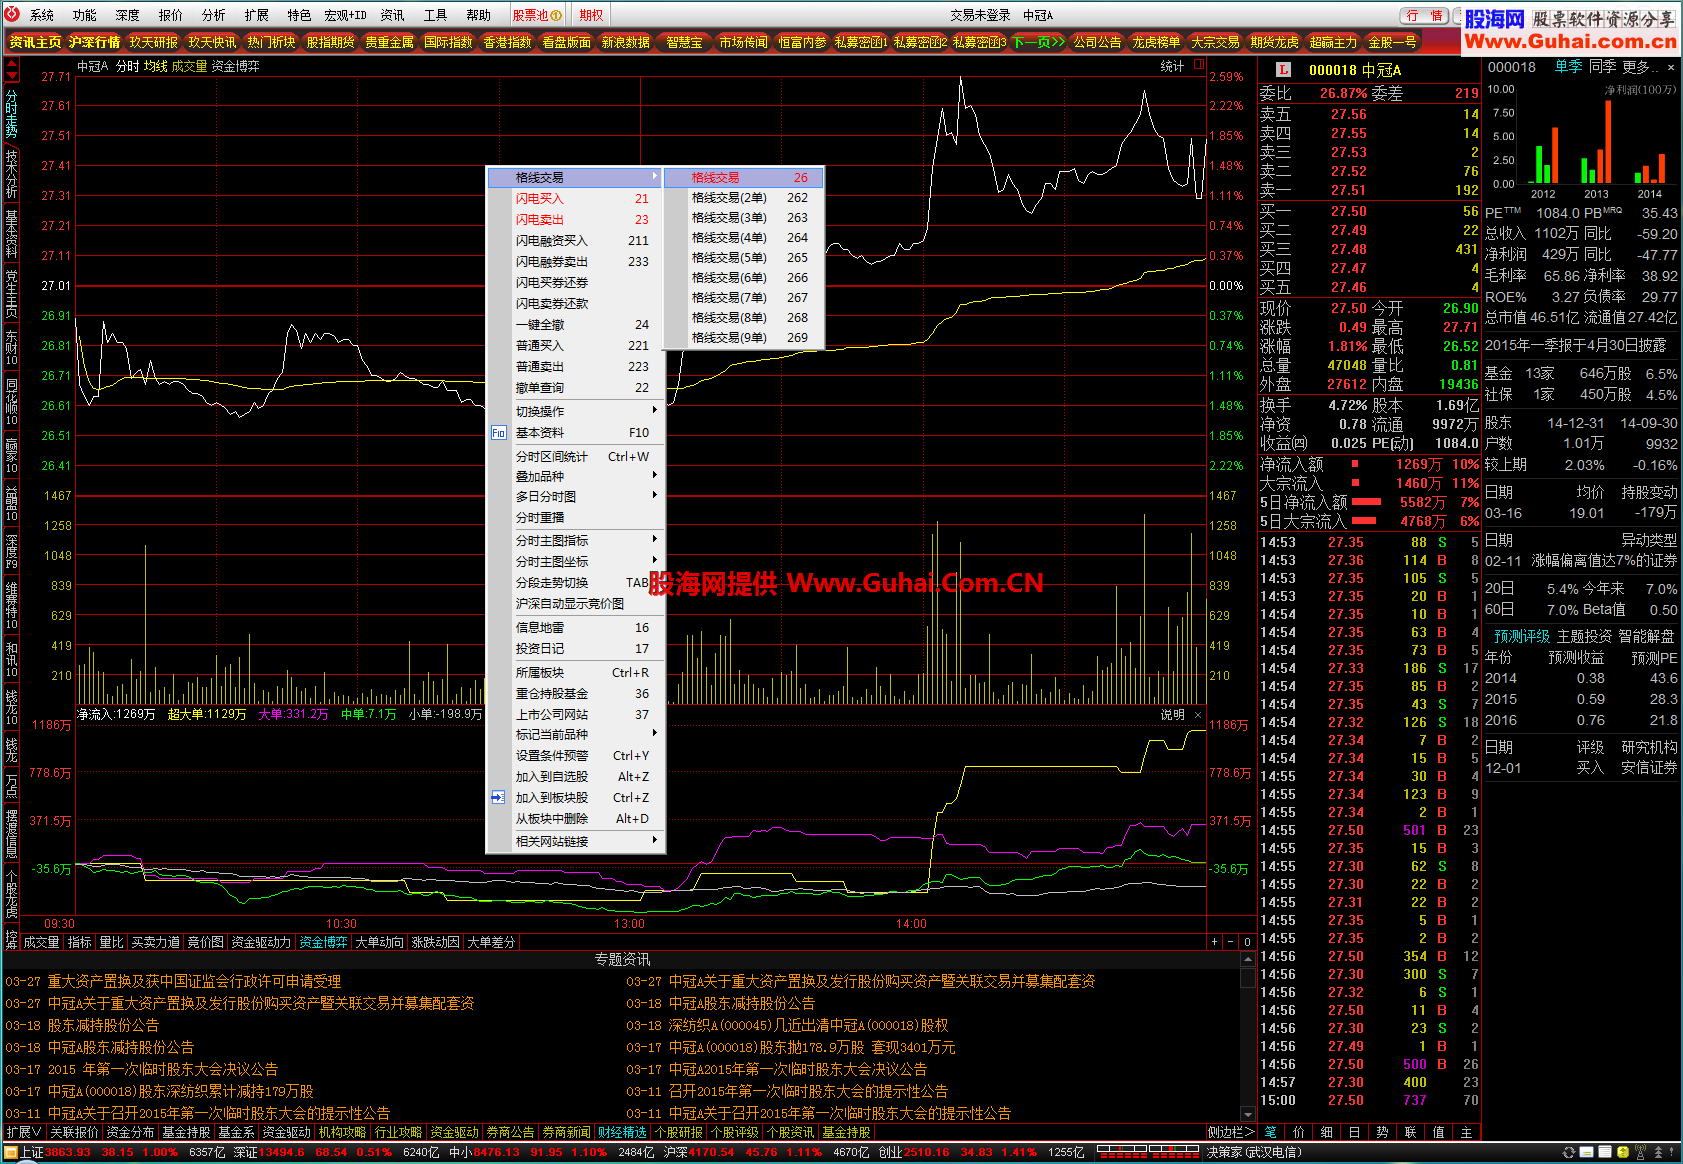Select 格线交易(5单) in the submenu
The height and width of the screenshot is (1164, 1683).
(x=744, y=257)
